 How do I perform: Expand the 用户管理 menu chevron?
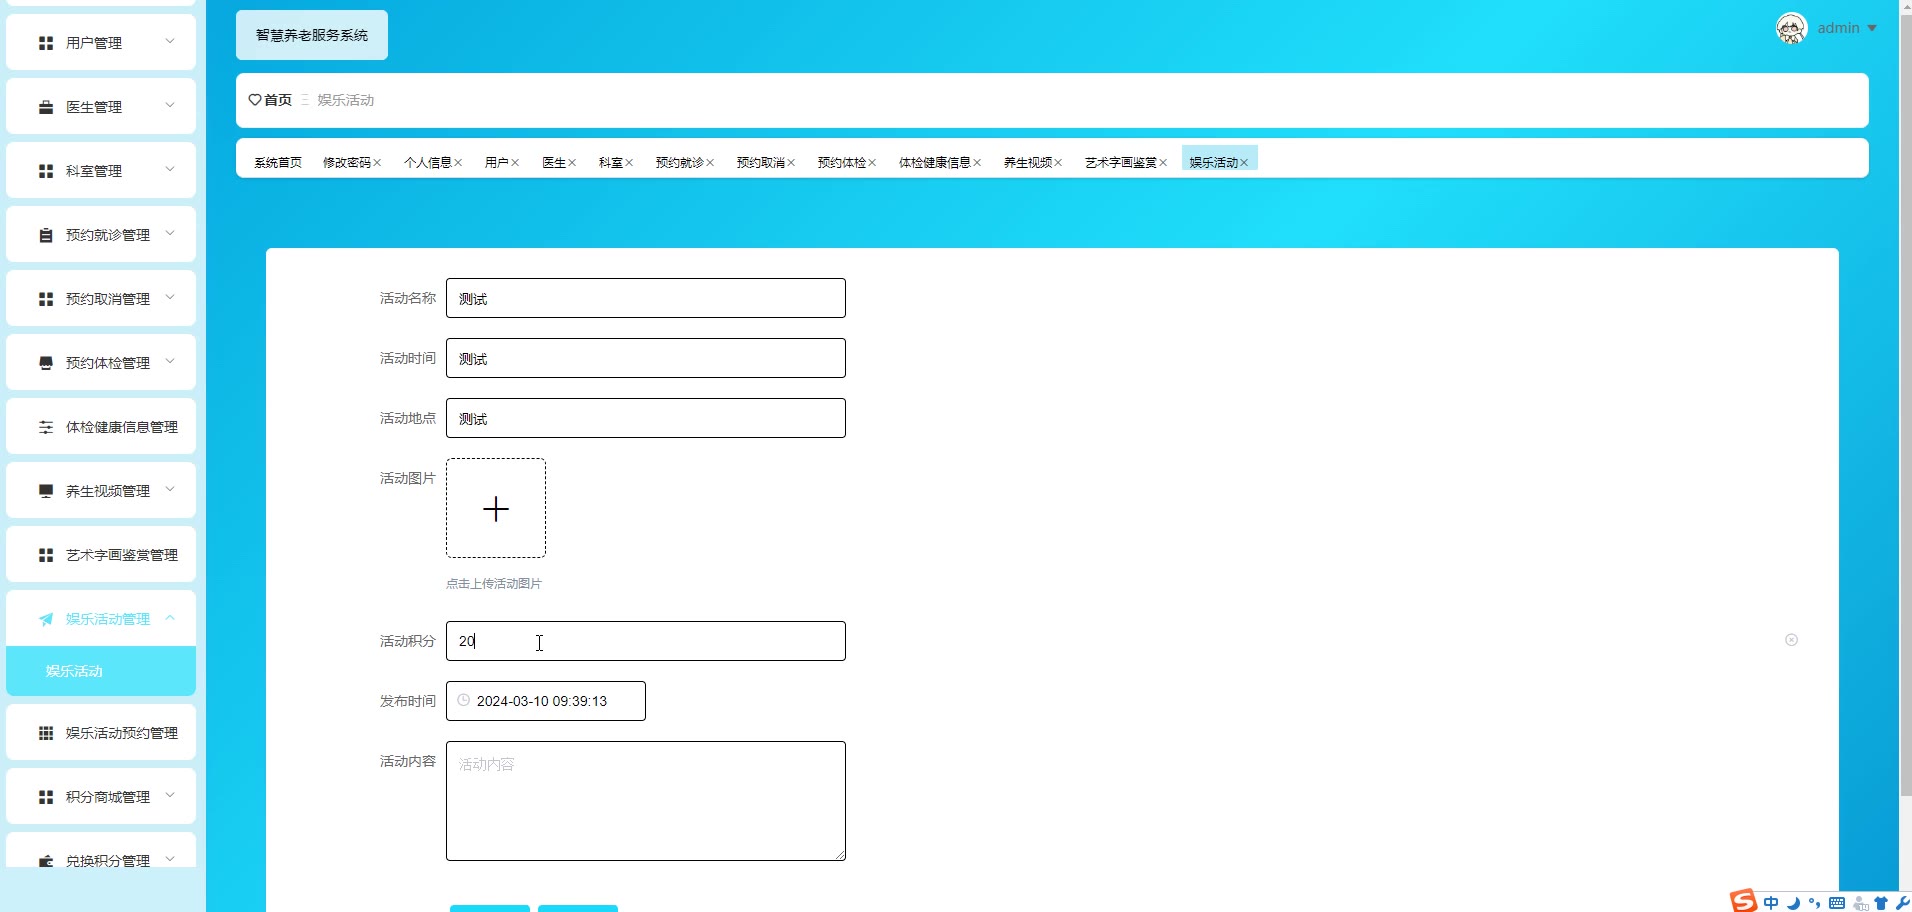click(170, 41)
